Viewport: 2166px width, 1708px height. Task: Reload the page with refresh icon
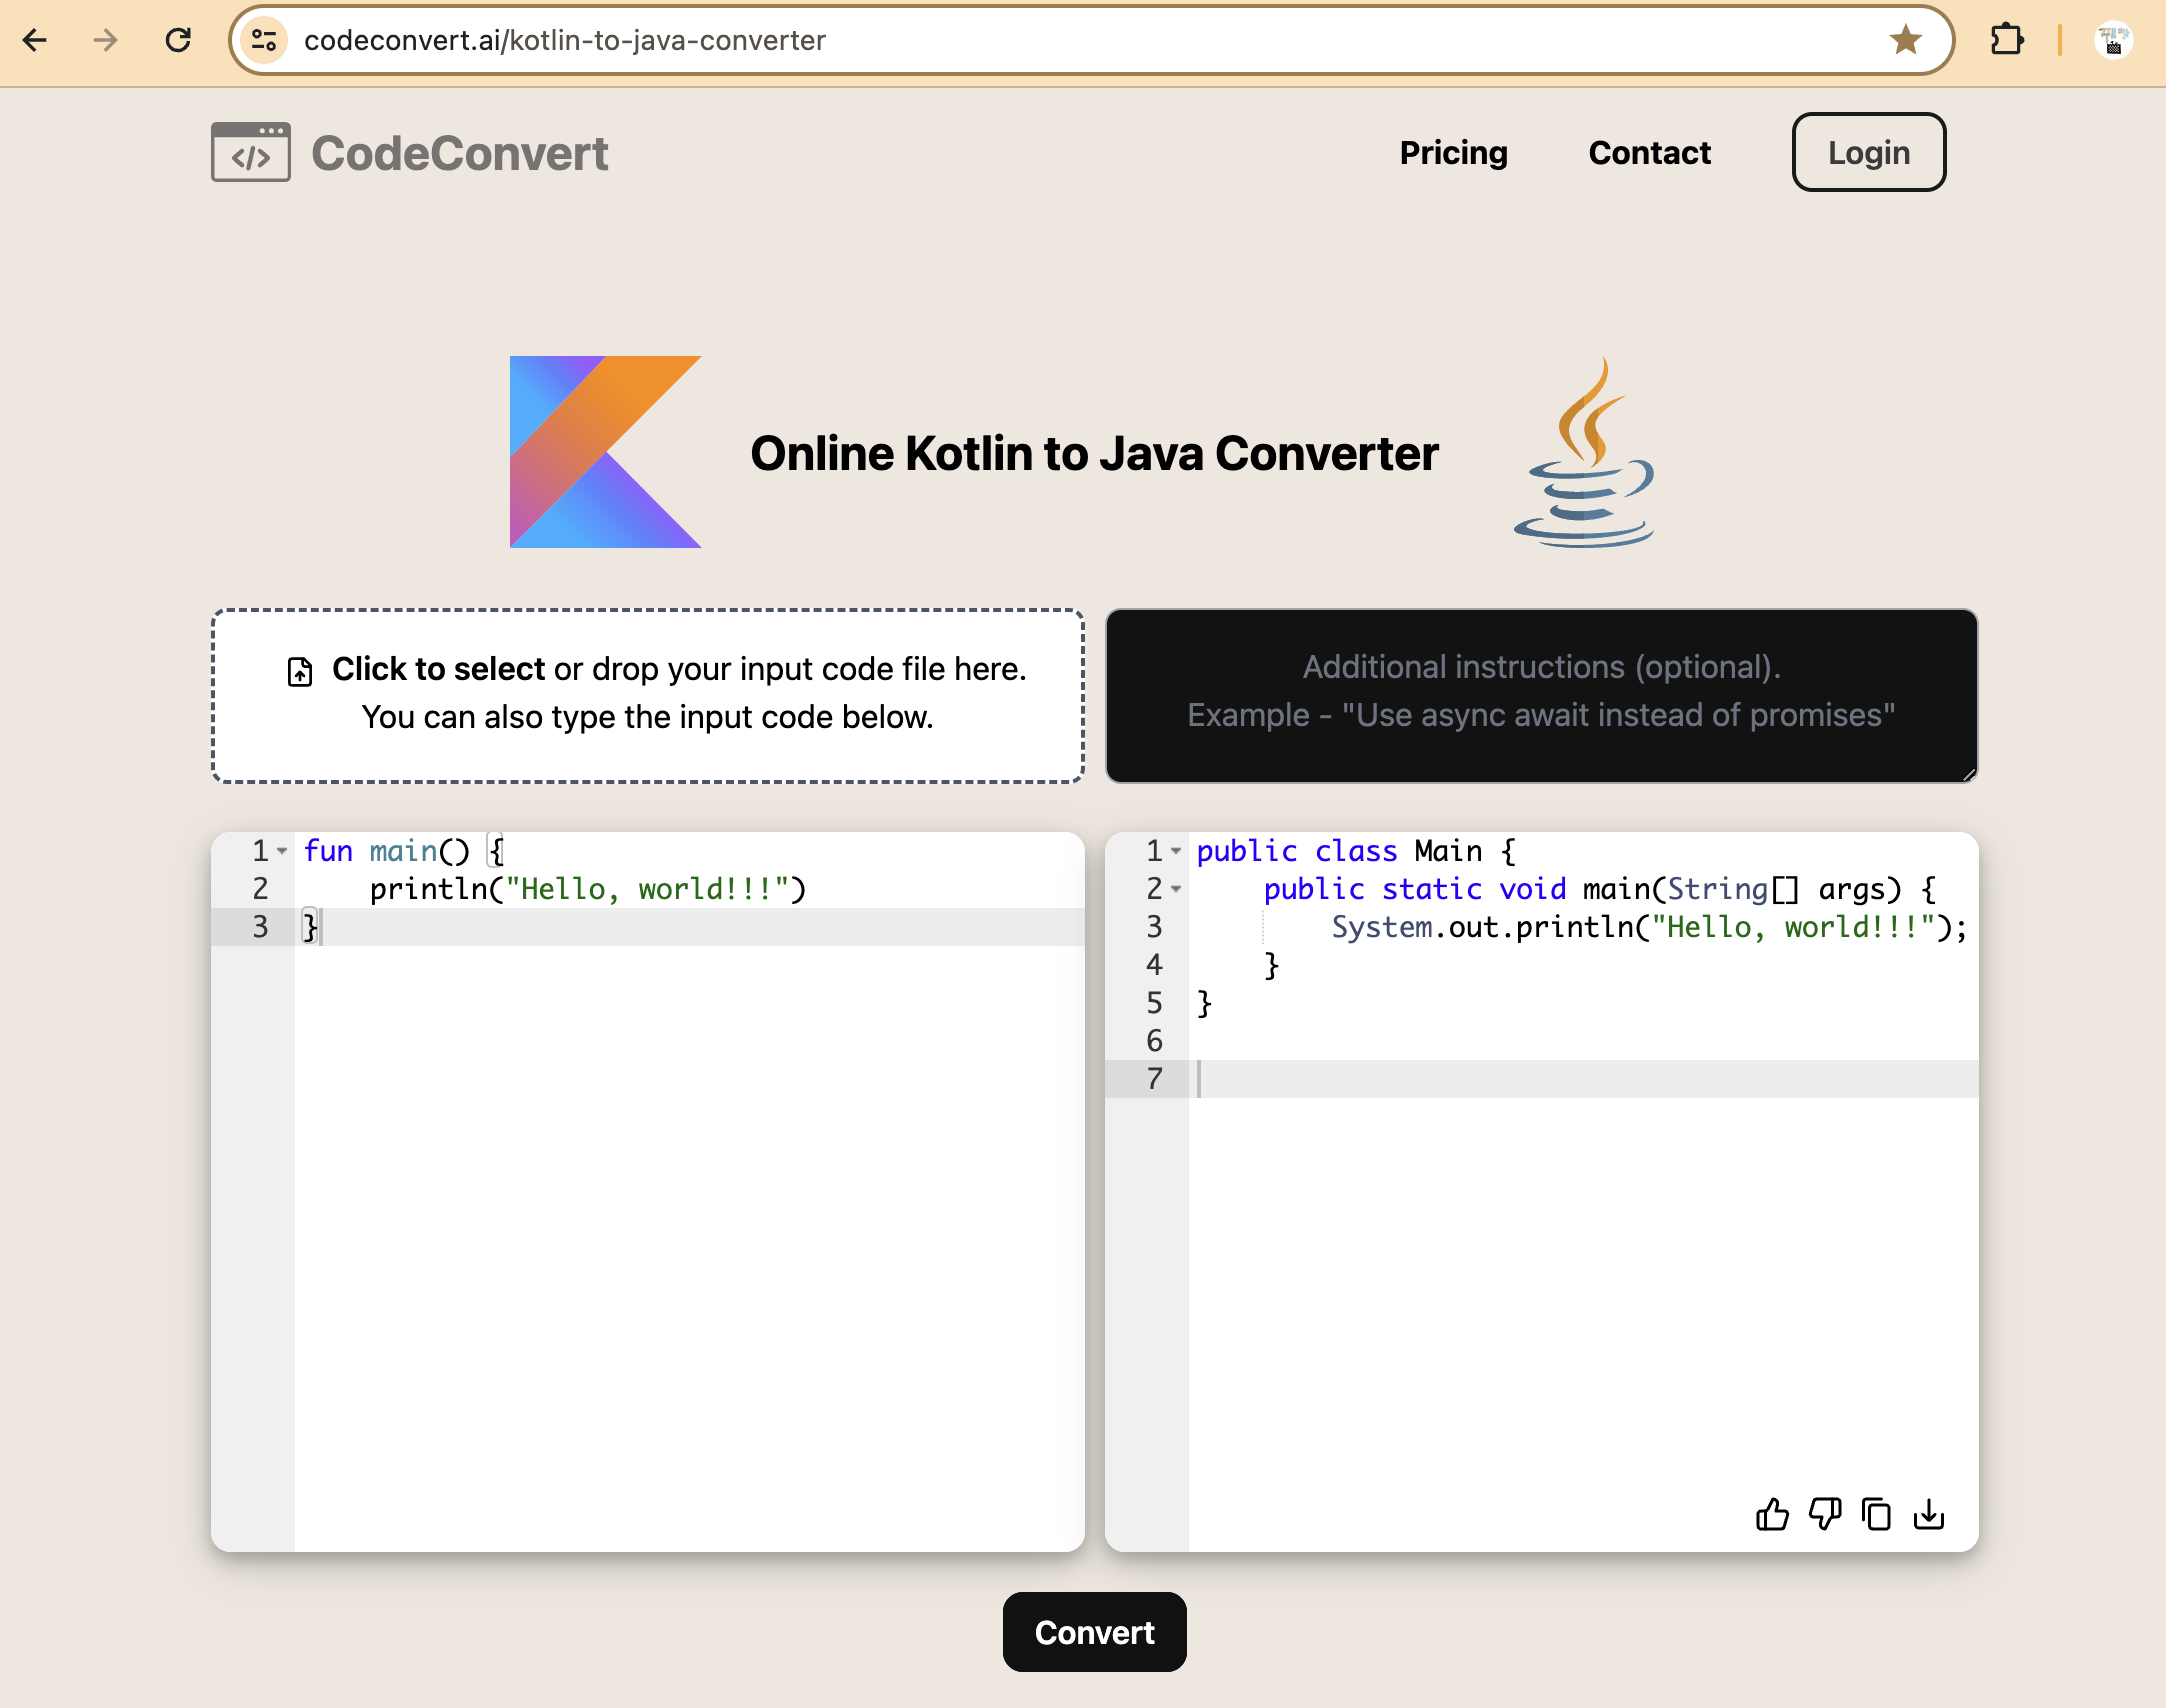click(x=178, y=40)
